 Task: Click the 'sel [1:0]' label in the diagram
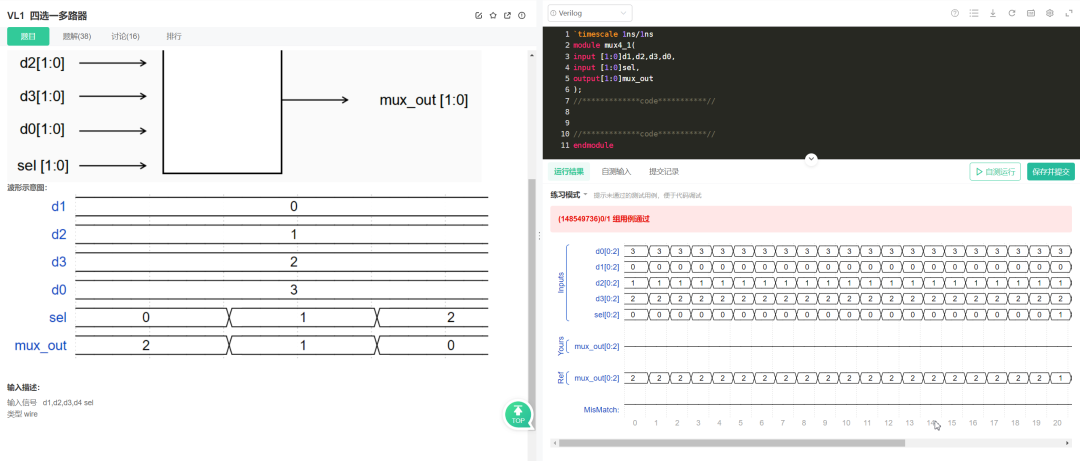point(43,165)
